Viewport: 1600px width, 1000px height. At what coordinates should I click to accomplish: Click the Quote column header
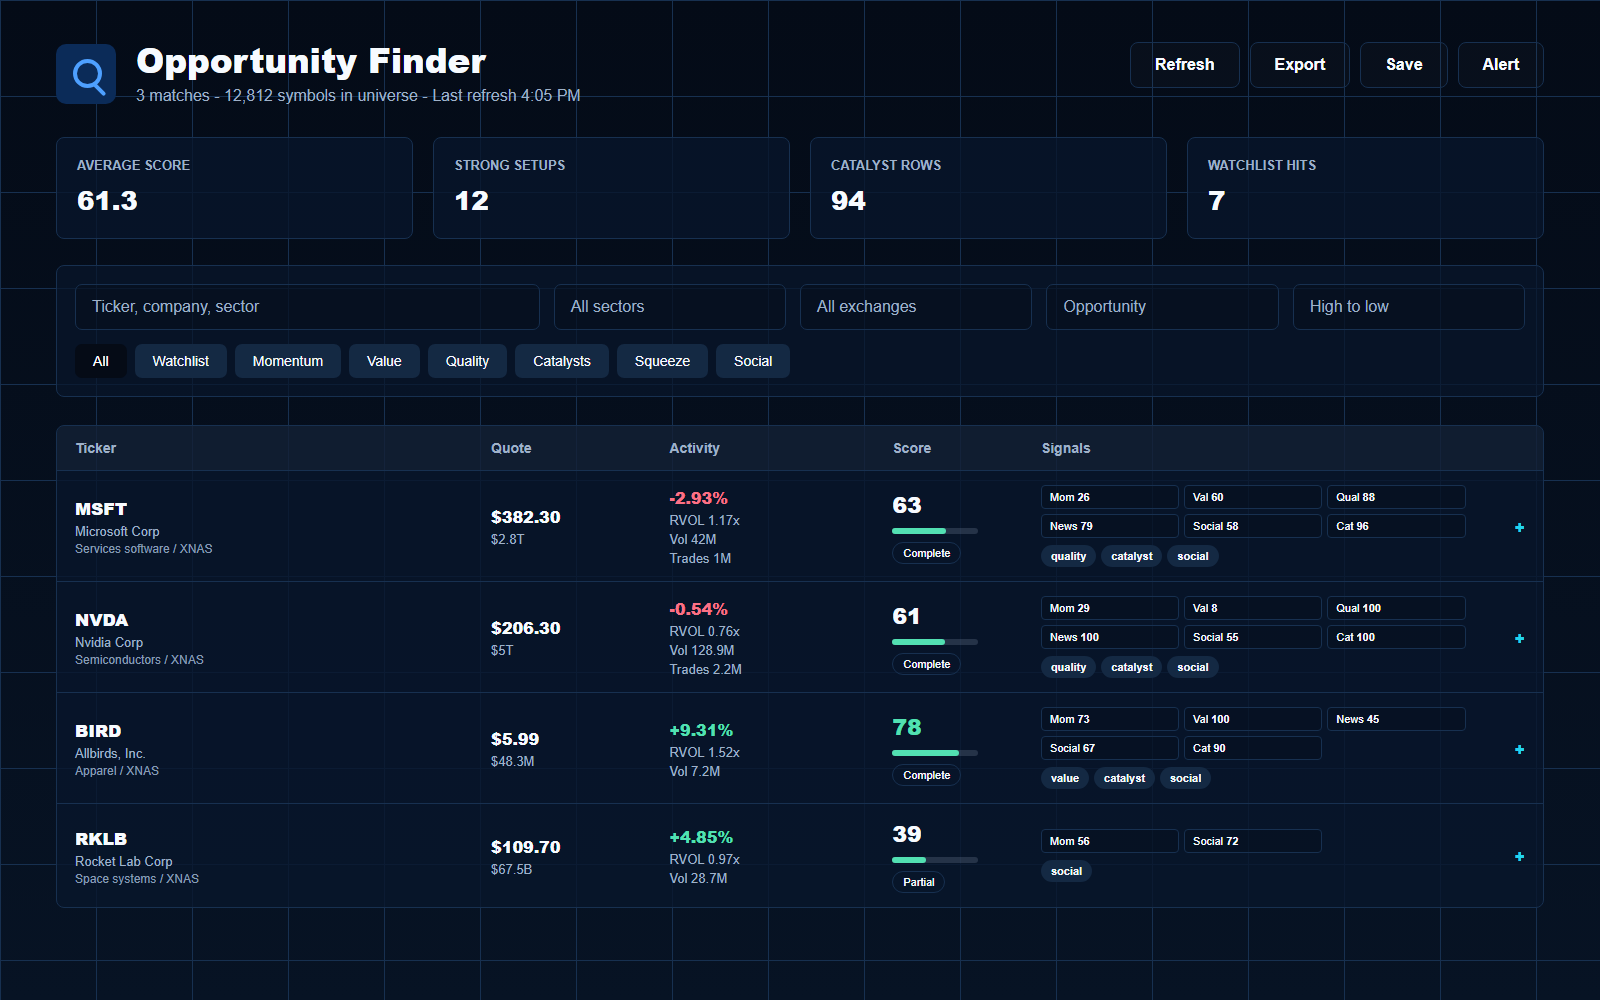[x=511, y=448]
